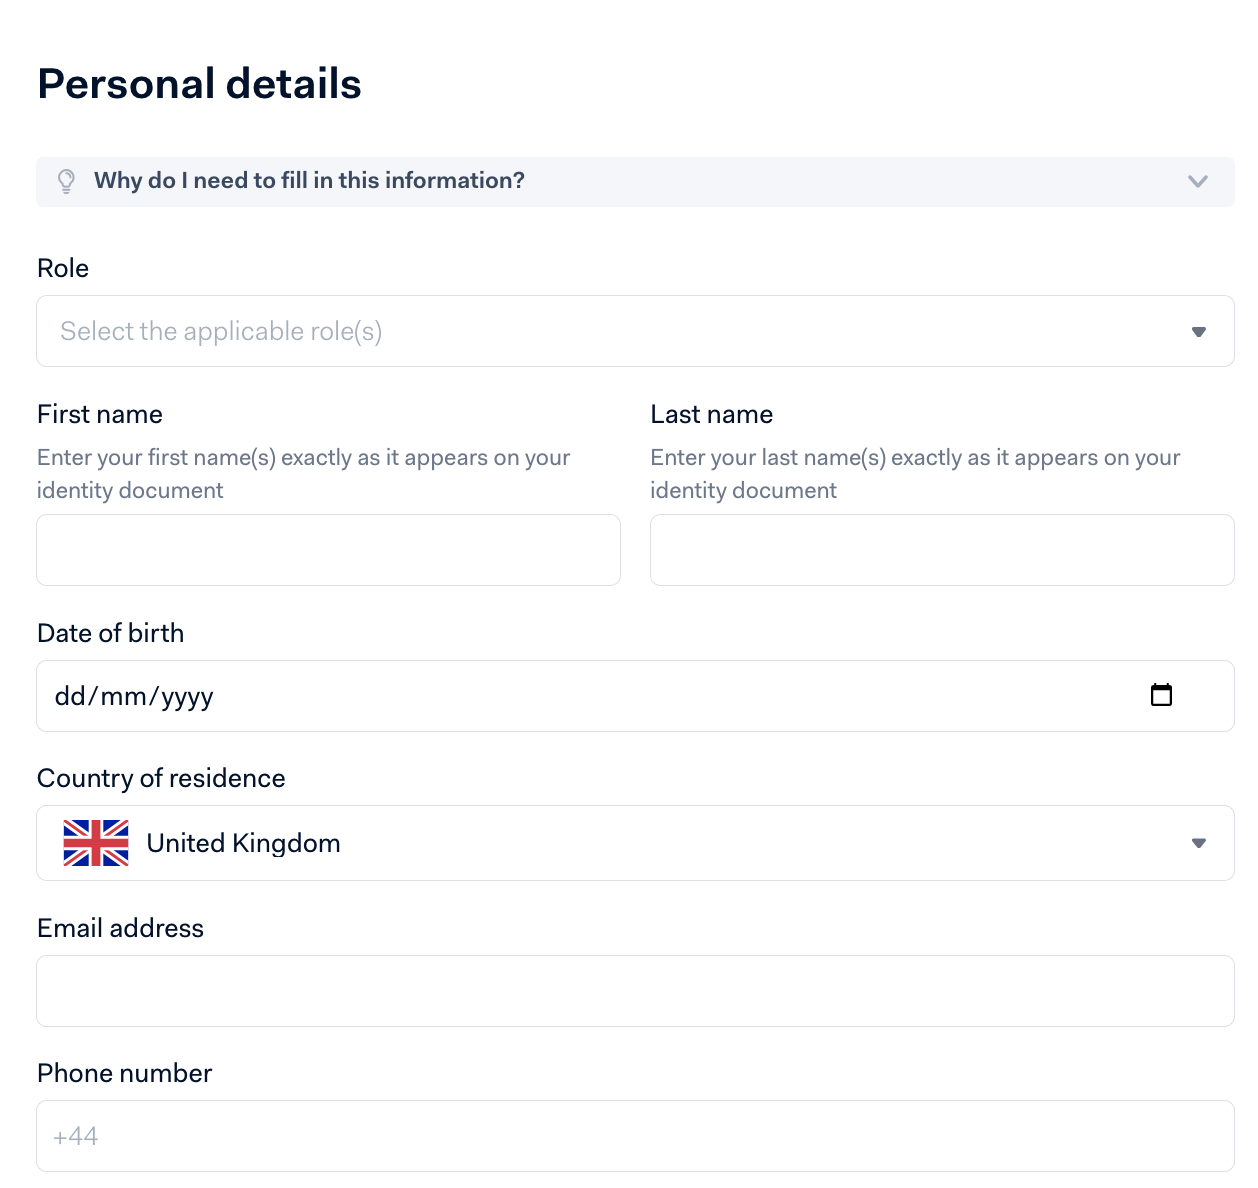
Task: Click the lightbulb hint icon
Action: tap(66, 181)
